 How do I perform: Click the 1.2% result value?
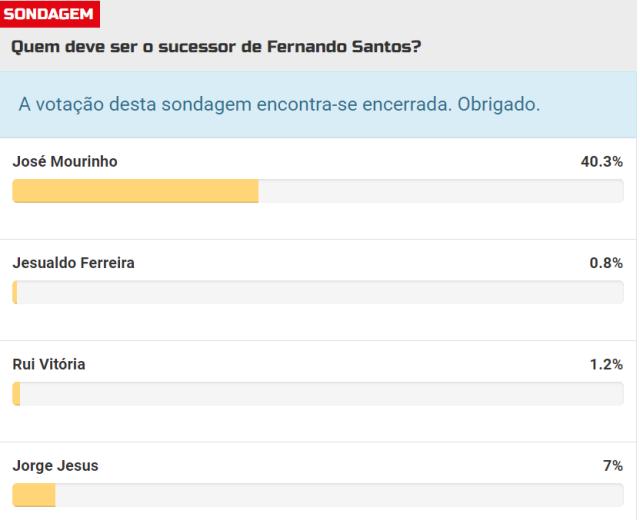(x=606, y=365)
